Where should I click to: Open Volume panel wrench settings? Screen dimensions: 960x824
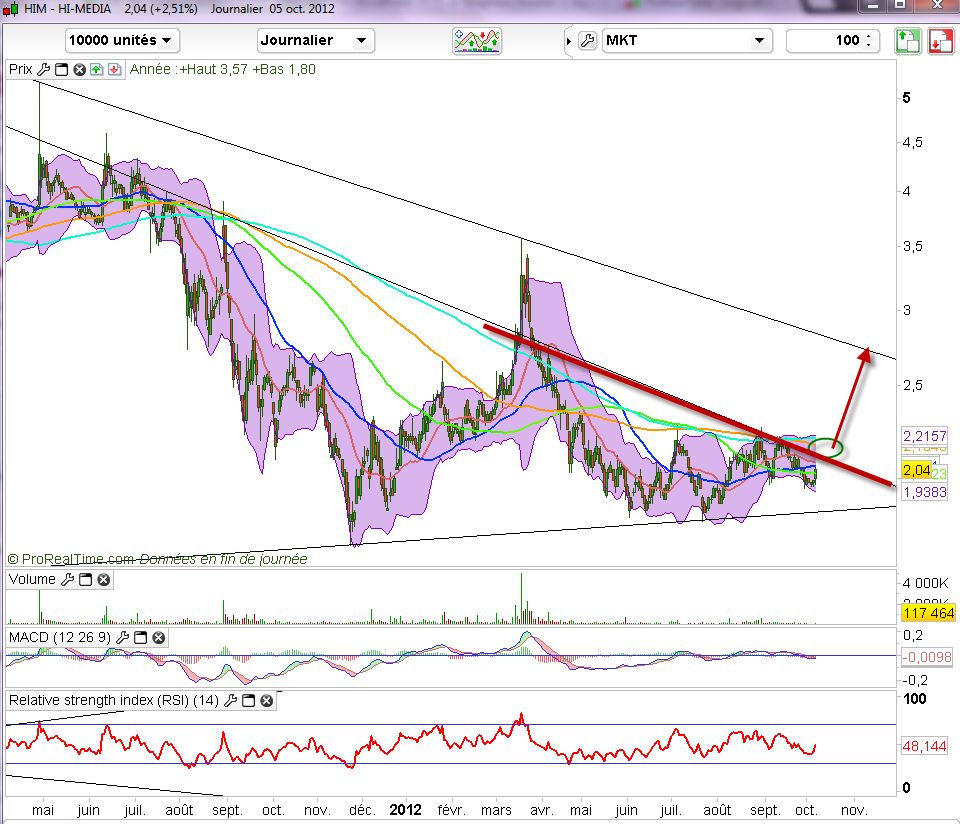click(68, 579)
